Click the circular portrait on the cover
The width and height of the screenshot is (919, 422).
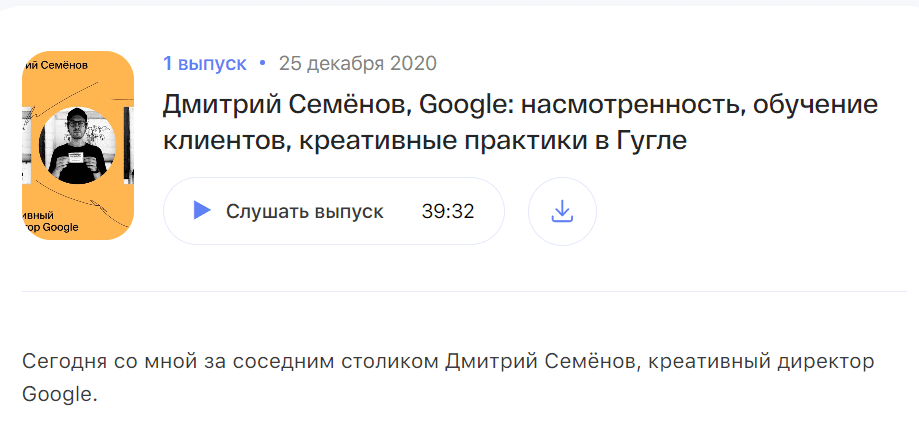pyautogui.click(x=79, y=146)
